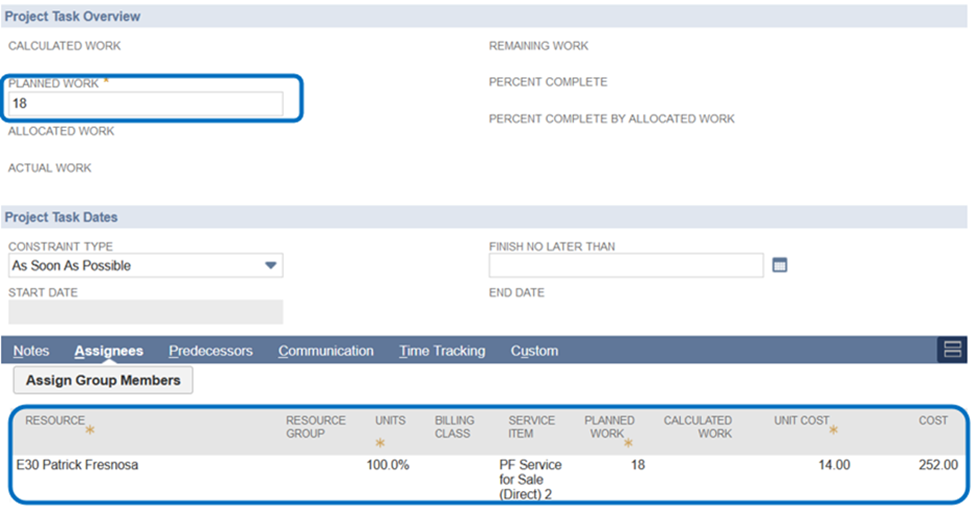975x512 pixels.
Task: Click the Allocated Work label
Action: click(61, 131)
